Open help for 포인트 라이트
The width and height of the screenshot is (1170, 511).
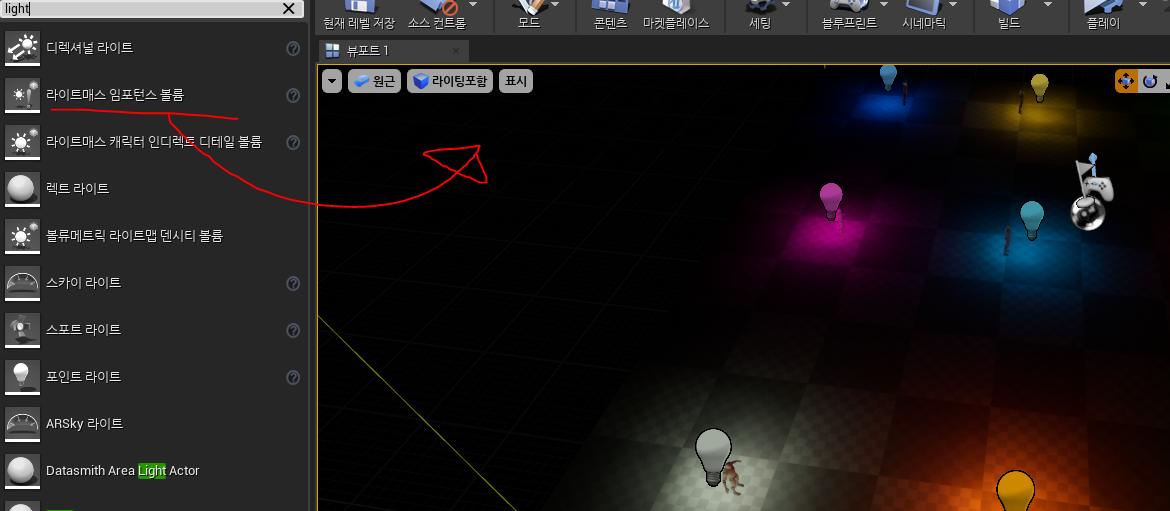[293, 377]
